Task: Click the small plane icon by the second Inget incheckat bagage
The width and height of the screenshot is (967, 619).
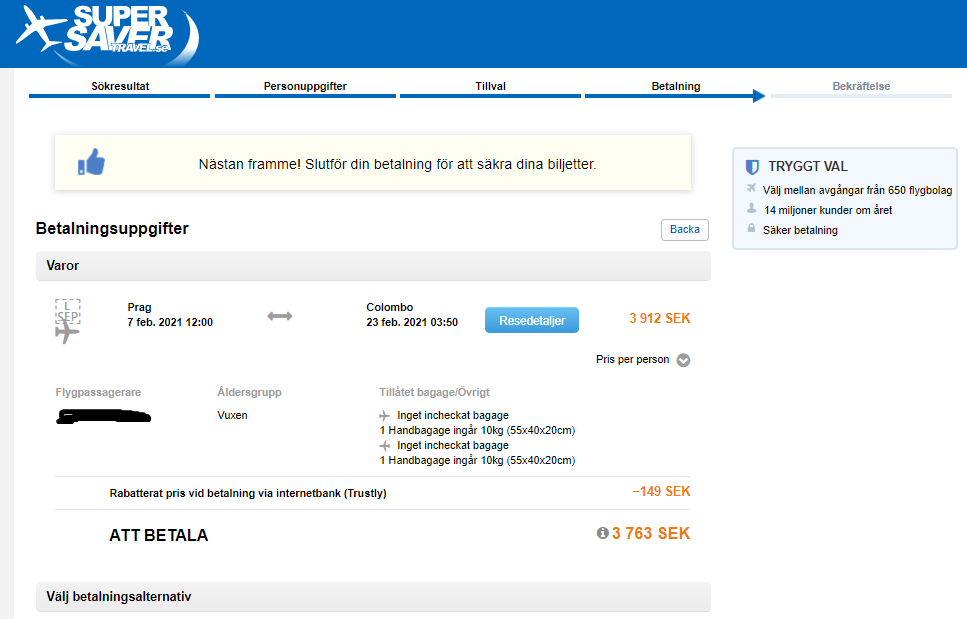Action: click(384, 446)
